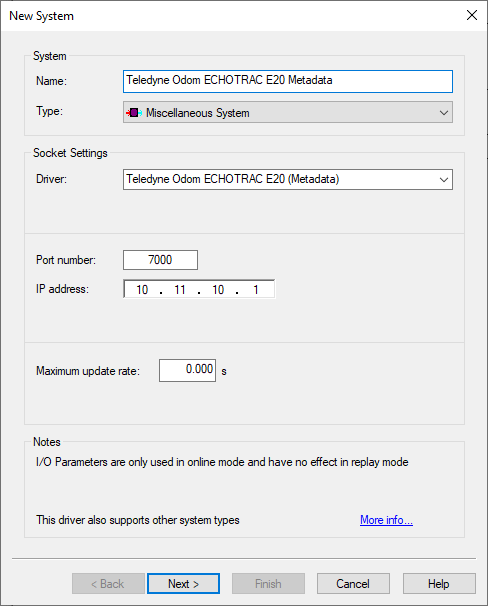Click the Miscellaneous System type icon
This screenshot has width=488, height=606.
point(134,113)
